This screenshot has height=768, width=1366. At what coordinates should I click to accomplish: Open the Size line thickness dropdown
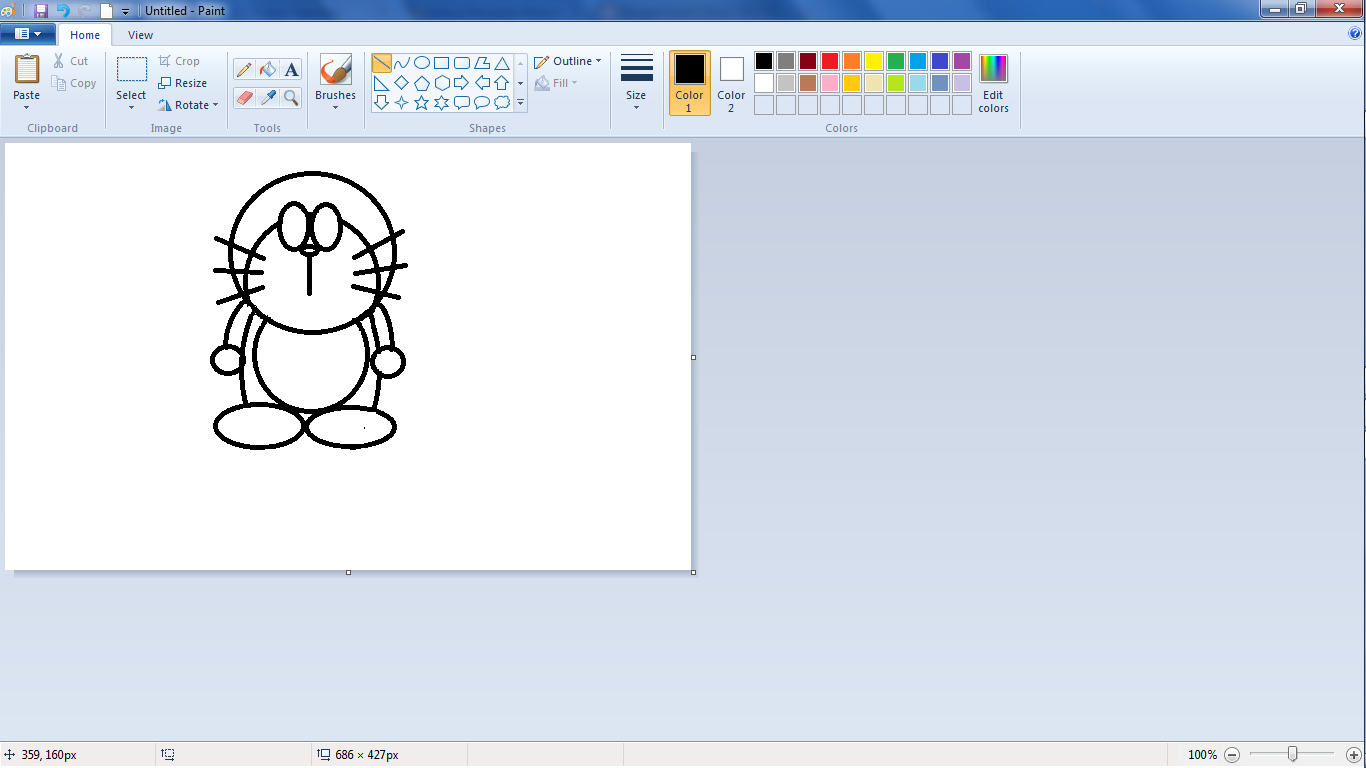636,83
